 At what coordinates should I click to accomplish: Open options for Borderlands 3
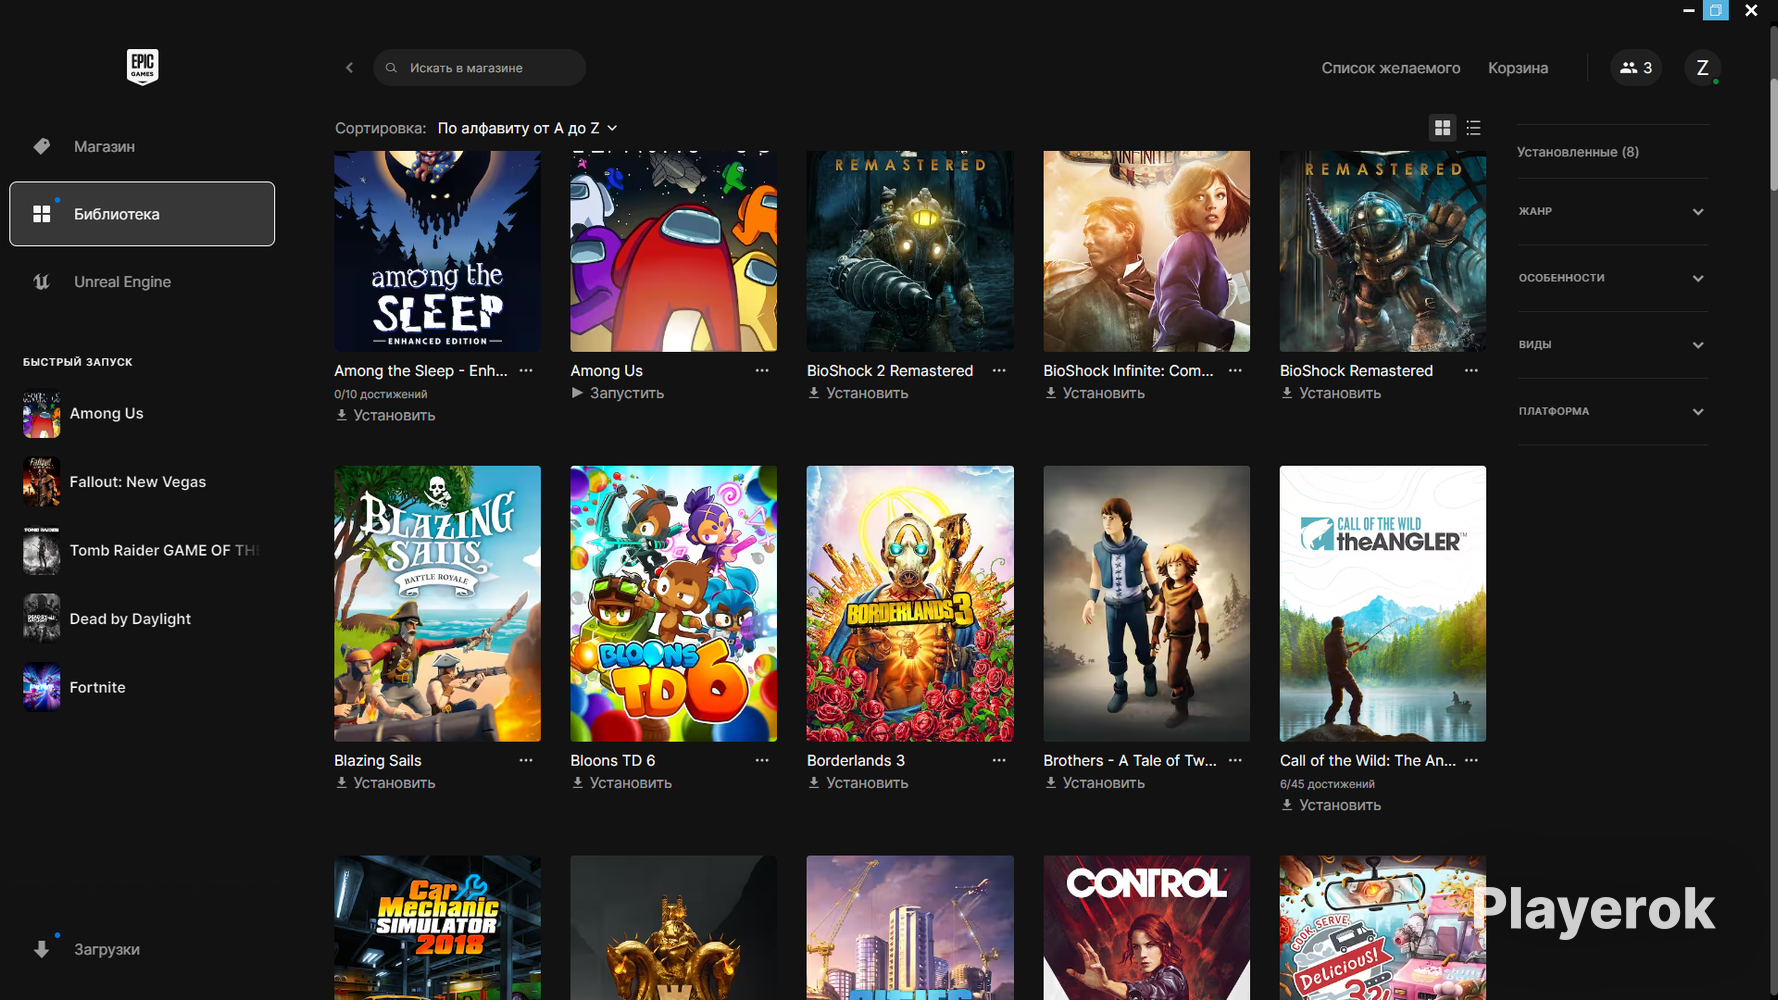tap(999, 761)
